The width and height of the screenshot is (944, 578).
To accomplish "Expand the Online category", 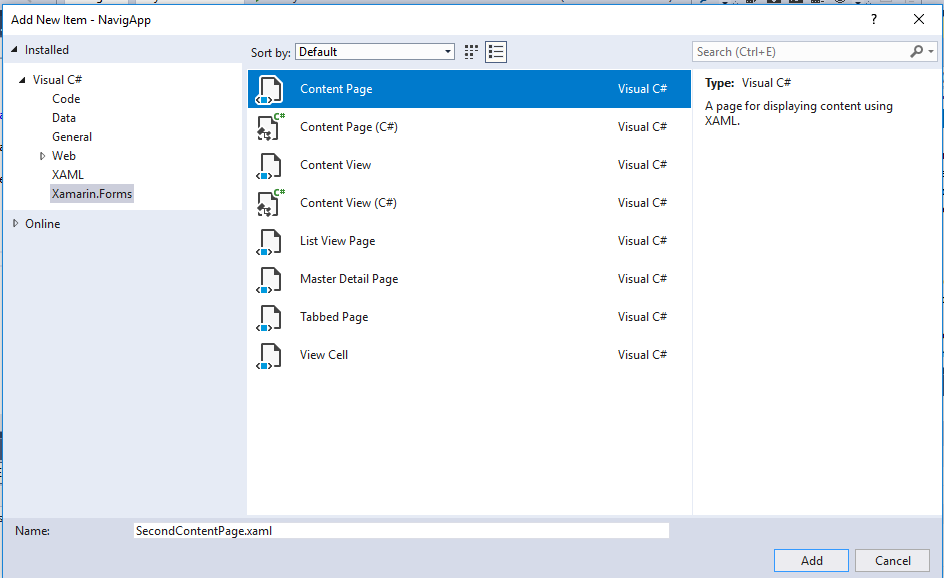I will (x=15, y=224).
